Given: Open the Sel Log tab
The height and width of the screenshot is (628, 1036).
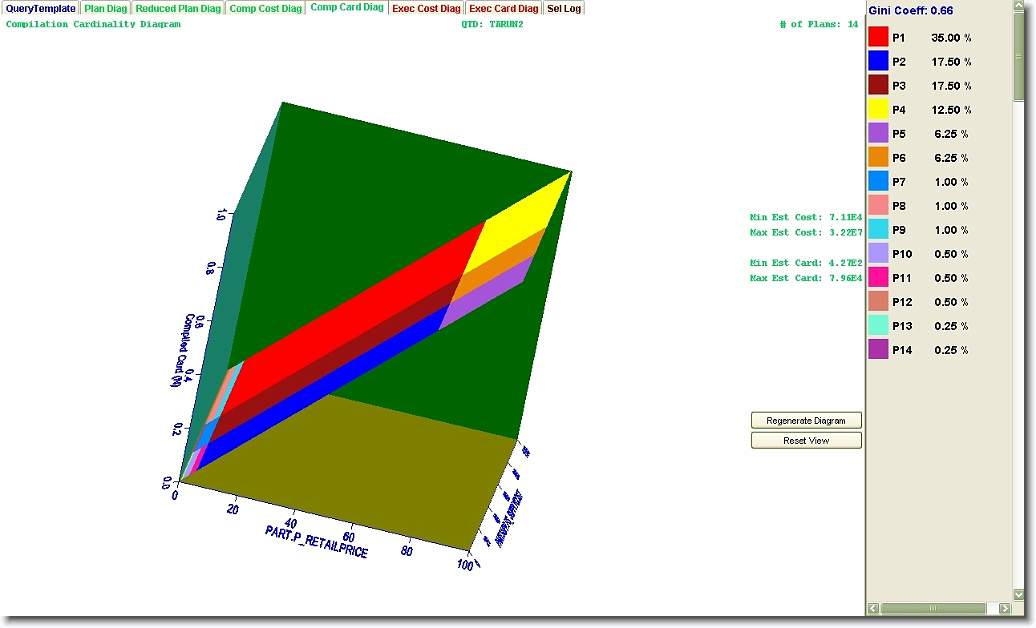Looking at the screenshot, I should click(x=564, y=8).
